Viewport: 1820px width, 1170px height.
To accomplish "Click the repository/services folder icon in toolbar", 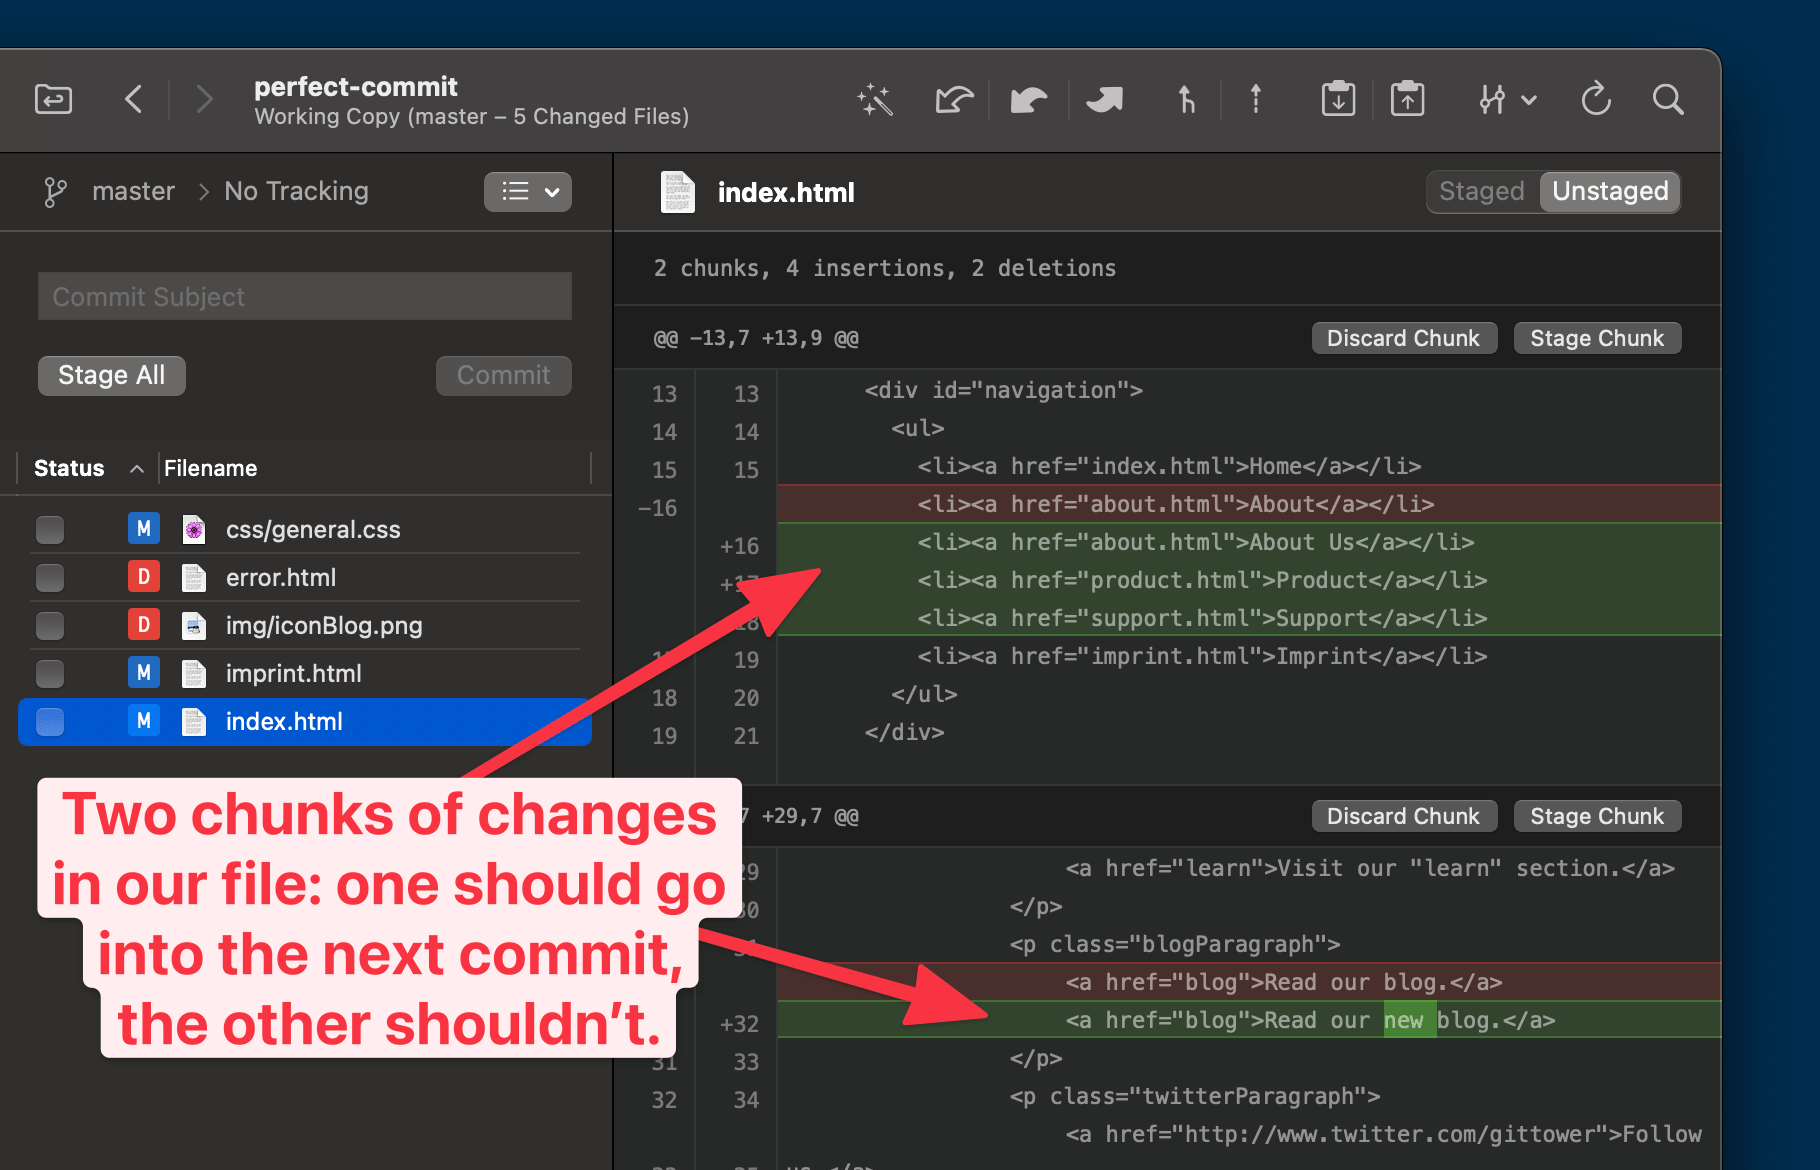I will pos(53,99).
